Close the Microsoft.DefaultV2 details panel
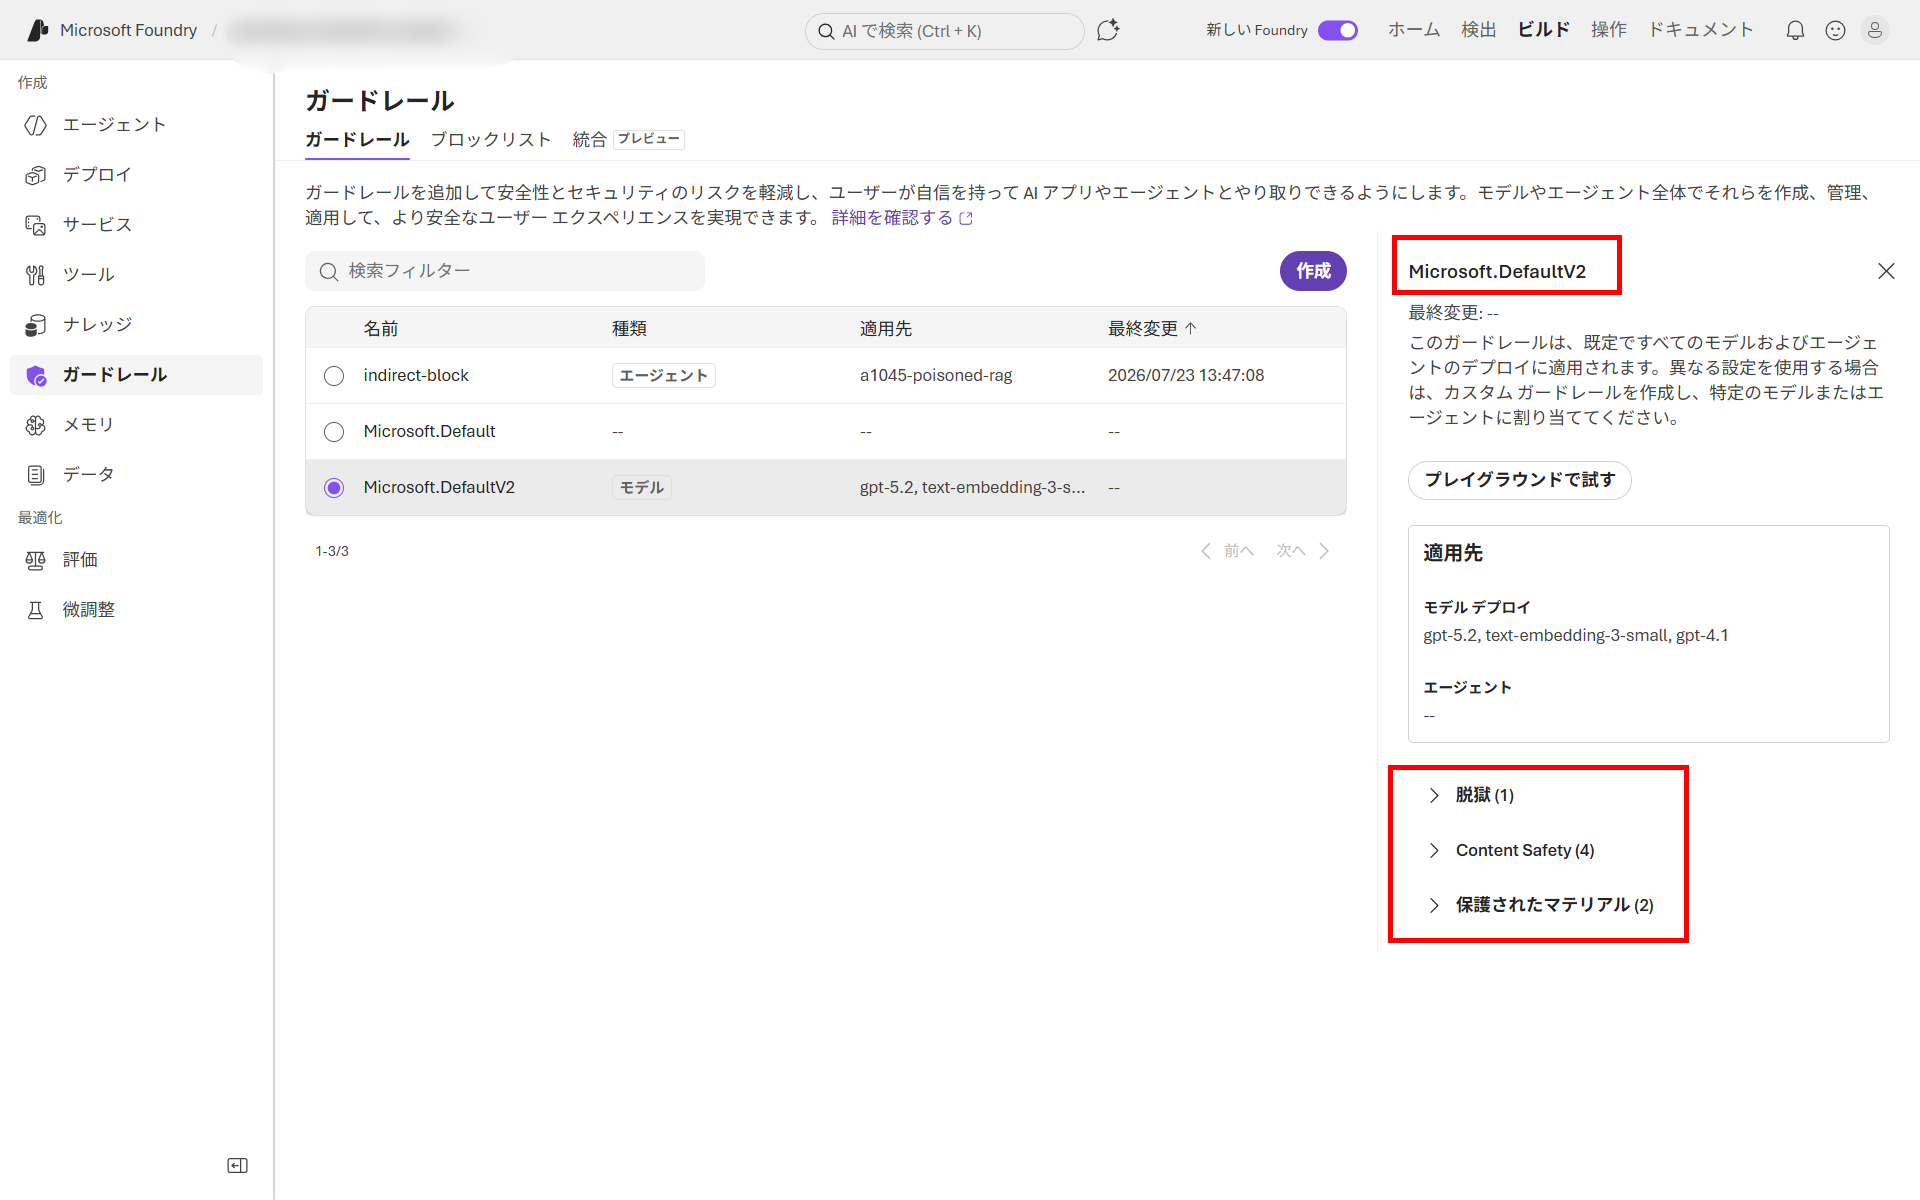Screen dimensions: 1920x1200 1886,271
